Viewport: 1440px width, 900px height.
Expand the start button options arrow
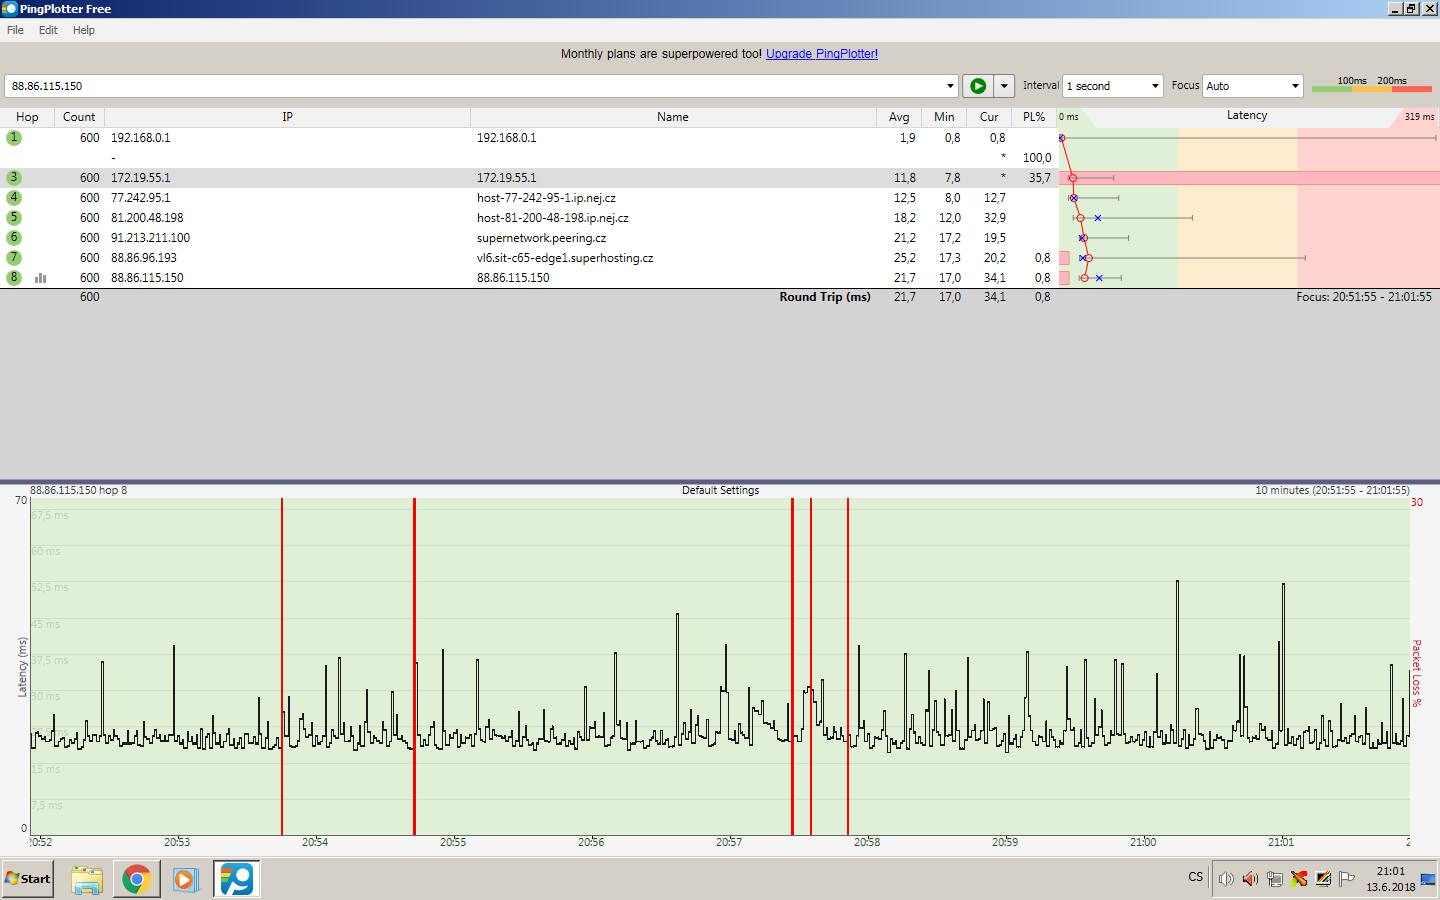coord(1004,86)
